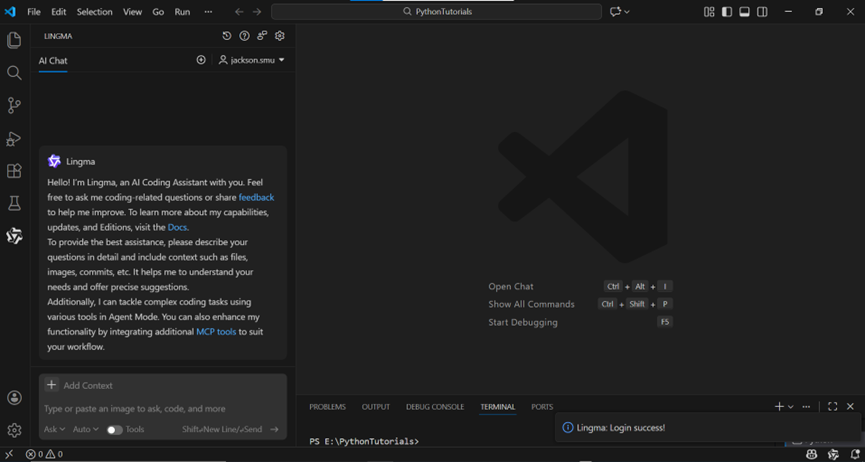Open the View menu
This screenshot has width=865, height=462.
132,12
